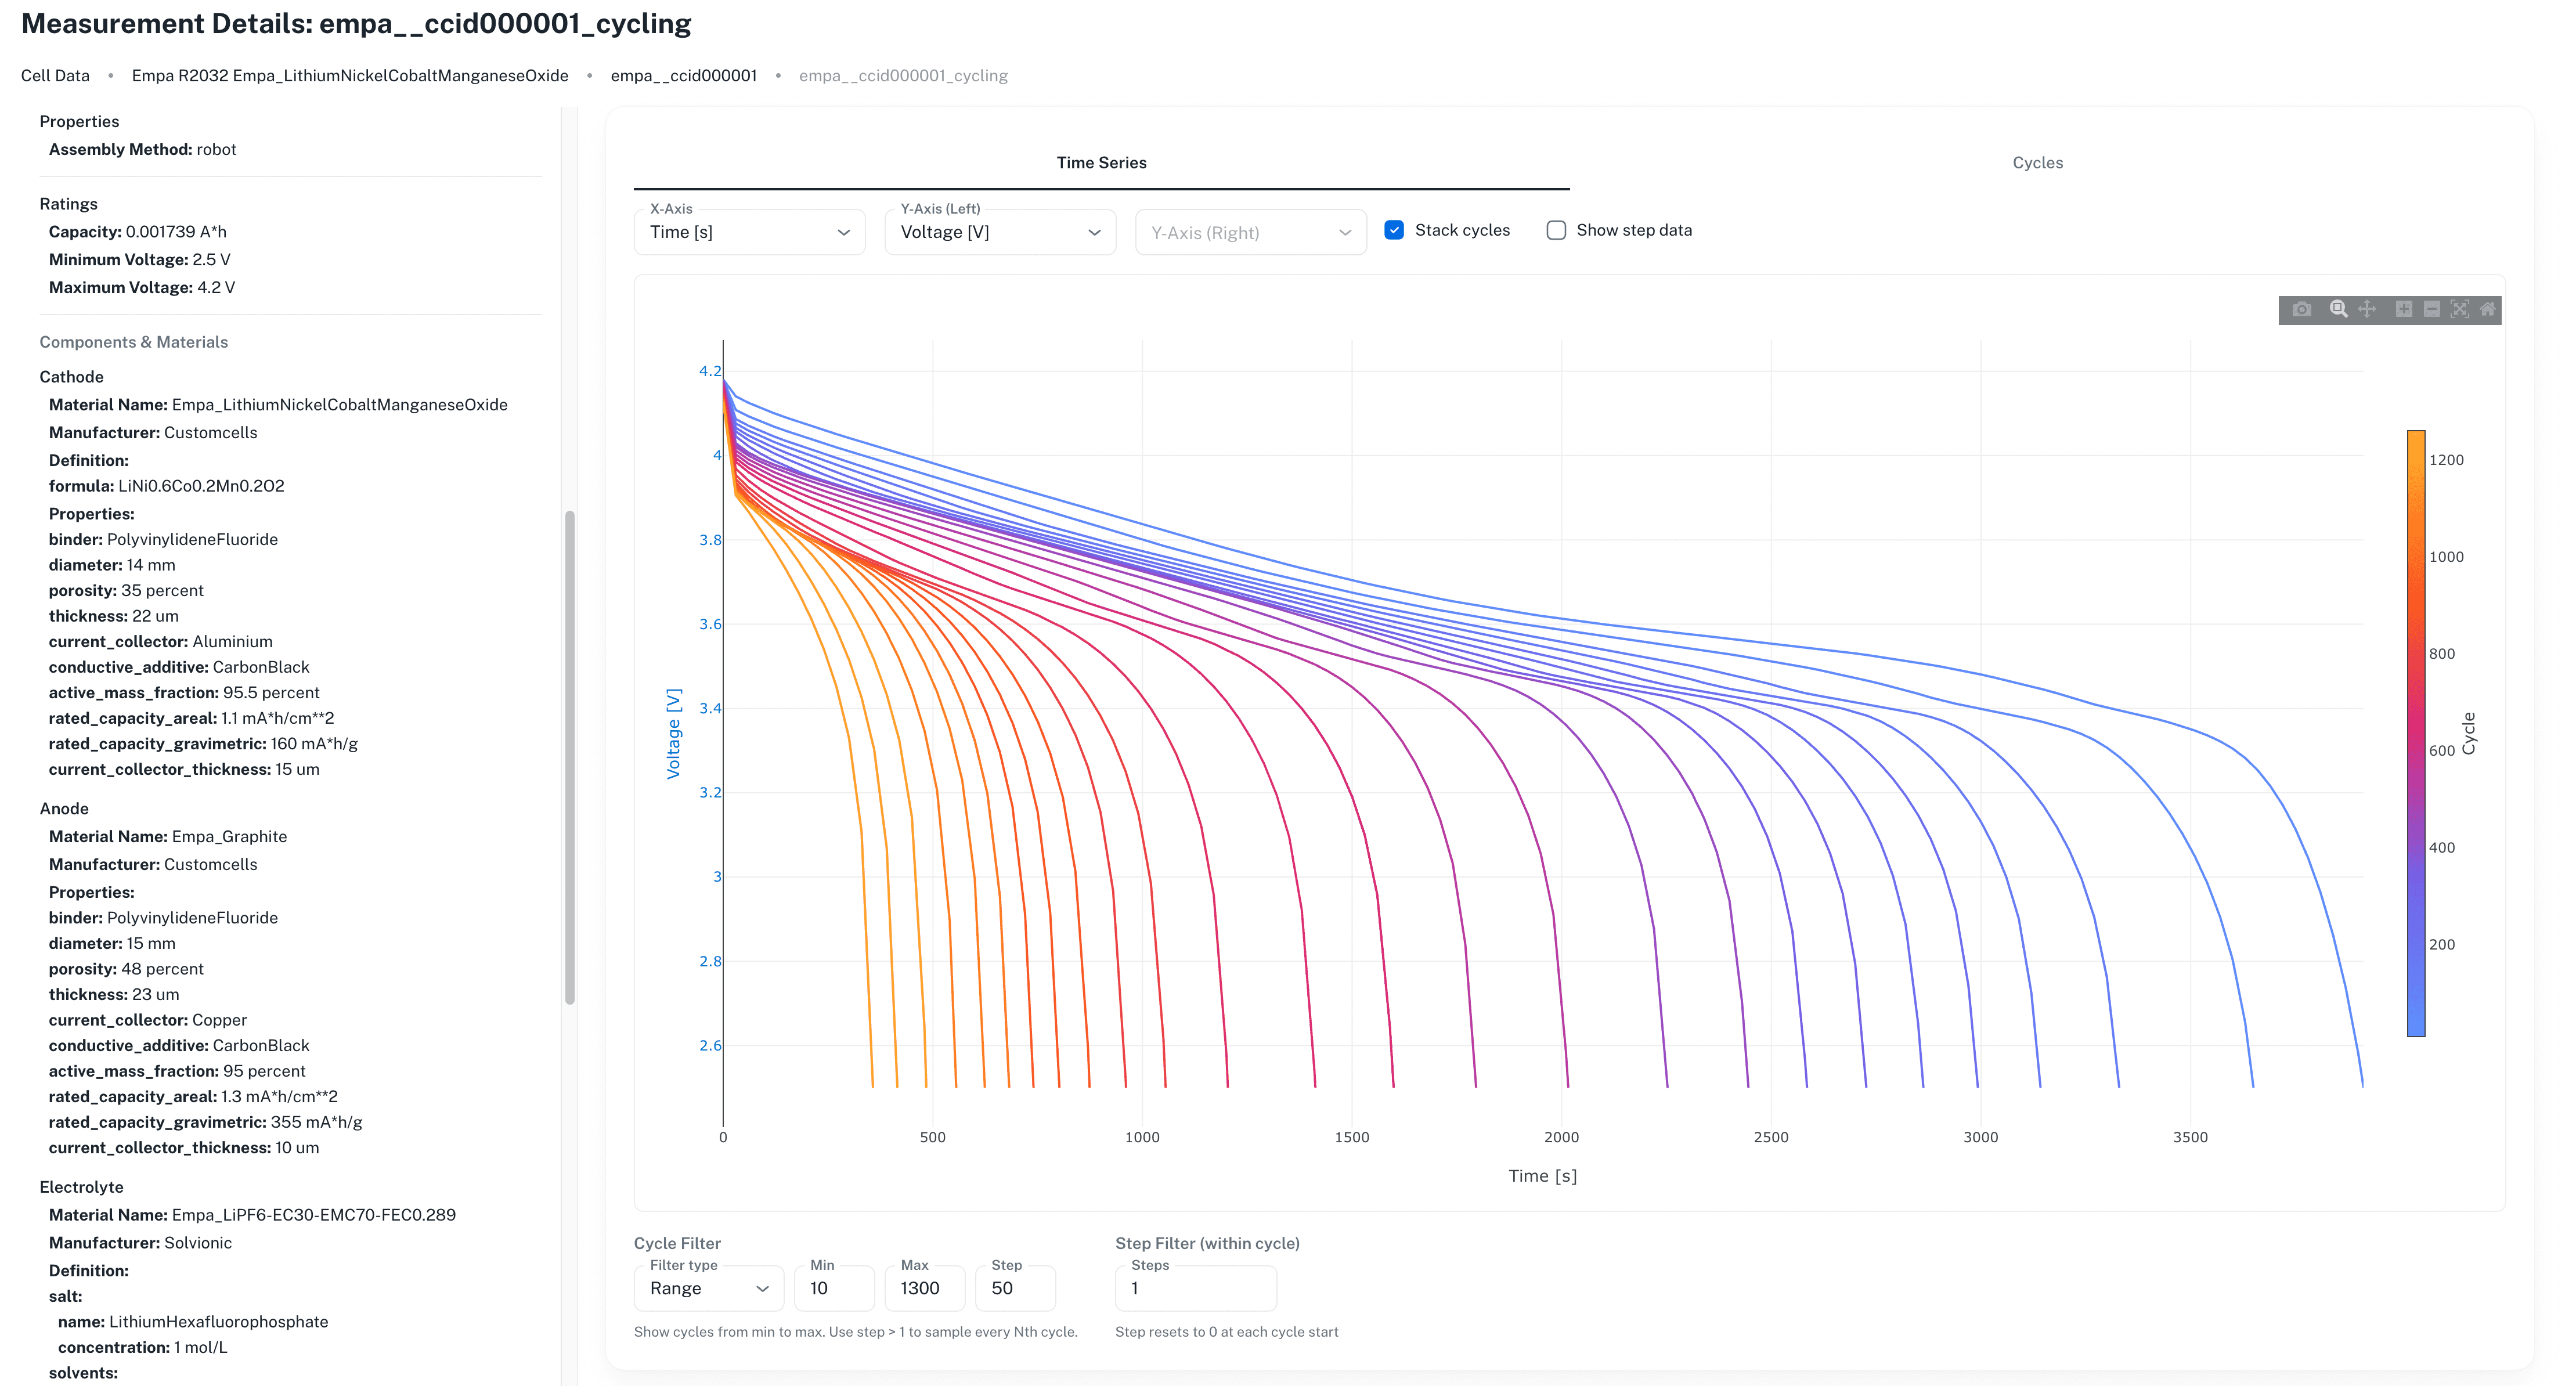
Task: Reset axes with the home icon
Action: (2488, 309)
